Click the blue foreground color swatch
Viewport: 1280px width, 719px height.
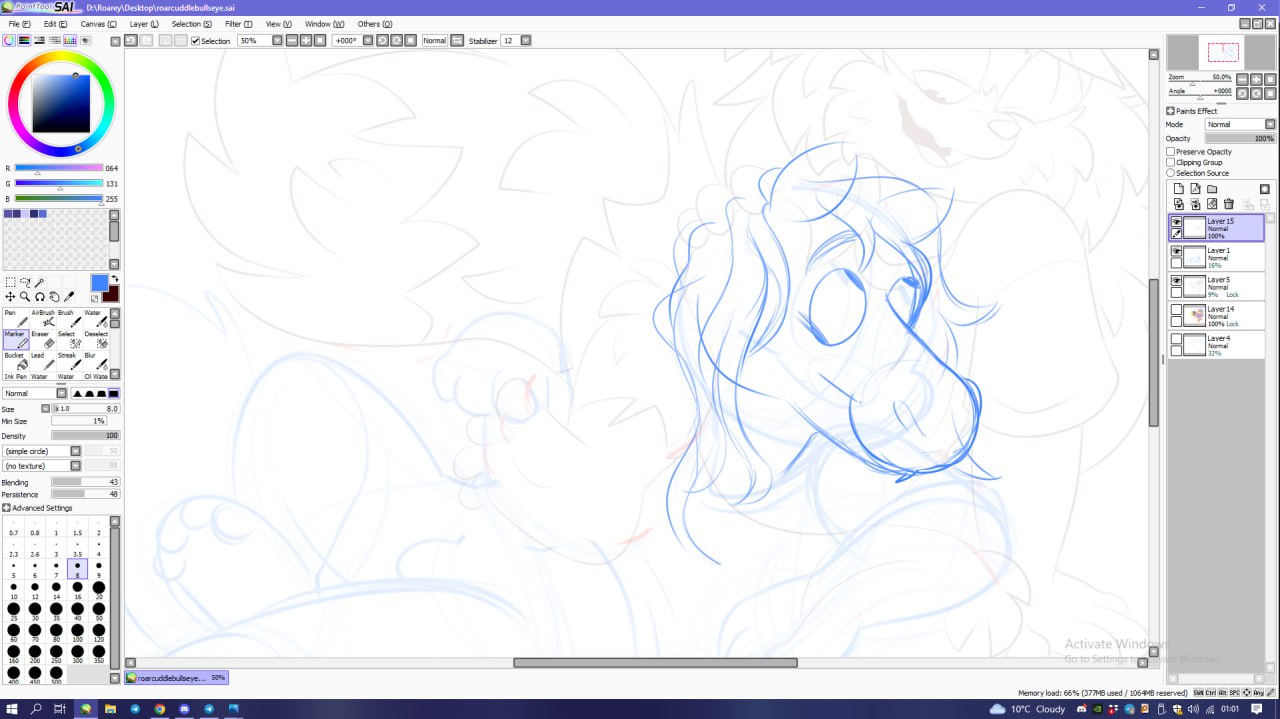pos(99,283)
